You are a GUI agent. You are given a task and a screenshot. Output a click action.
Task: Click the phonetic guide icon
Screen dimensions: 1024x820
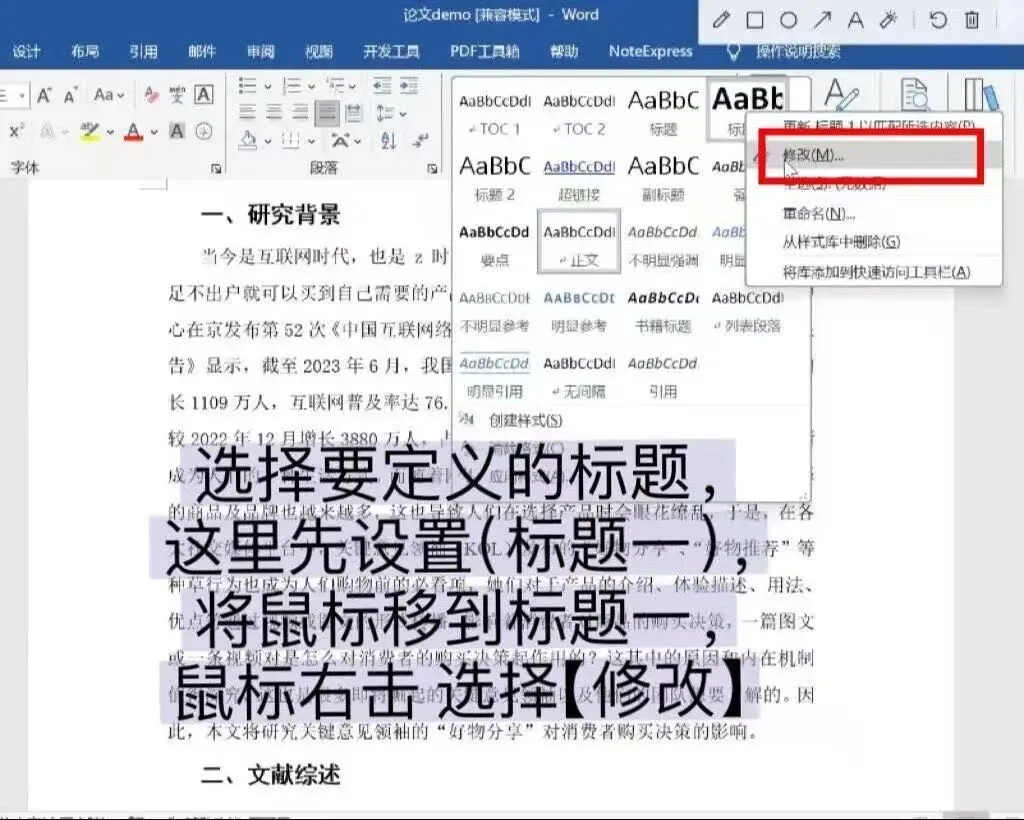click(x=177, y=95)
